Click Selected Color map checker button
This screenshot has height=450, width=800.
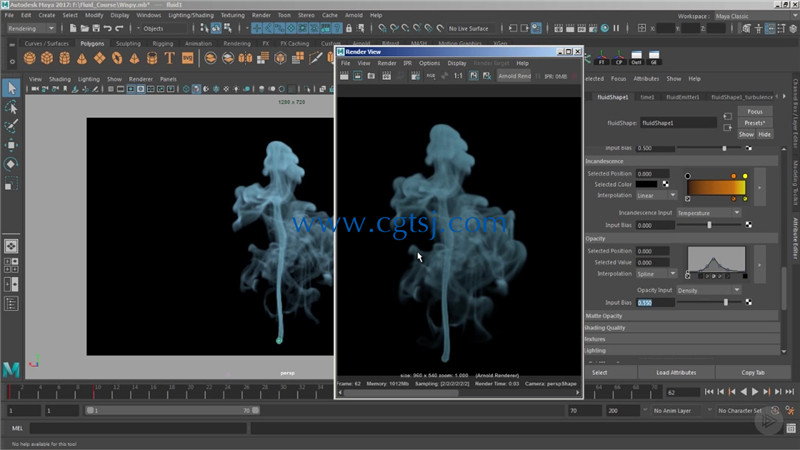[666, 184]
